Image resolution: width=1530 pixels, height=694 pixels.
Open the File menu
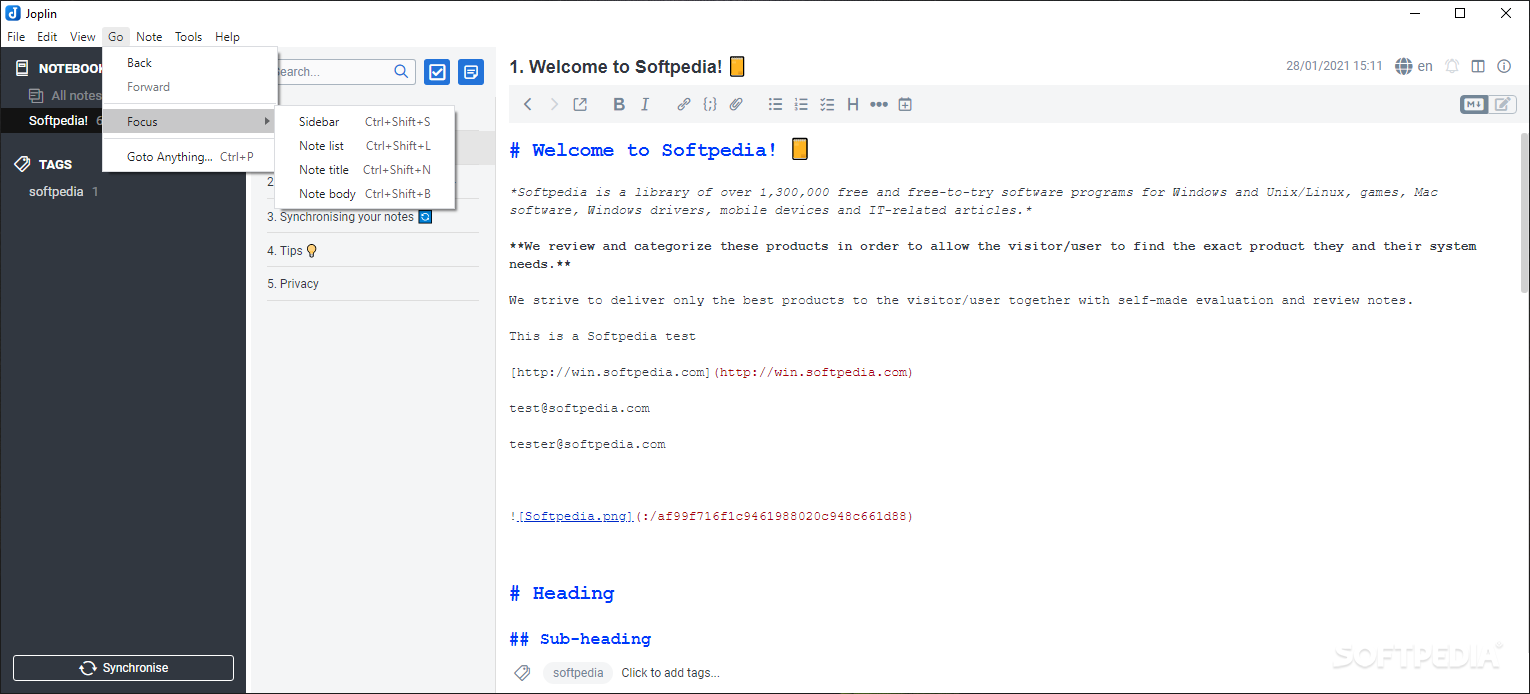pyautogui.click(x=16, y=37)
